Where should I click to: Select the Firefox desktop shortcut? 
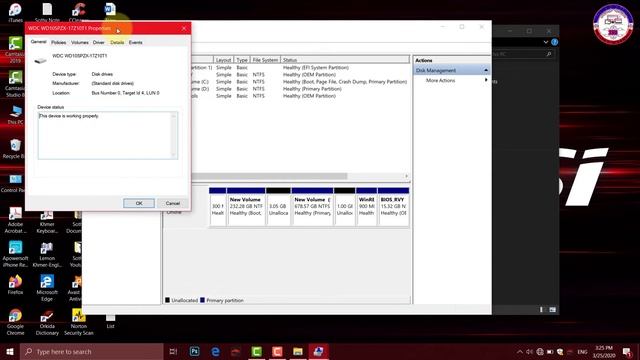15,284
